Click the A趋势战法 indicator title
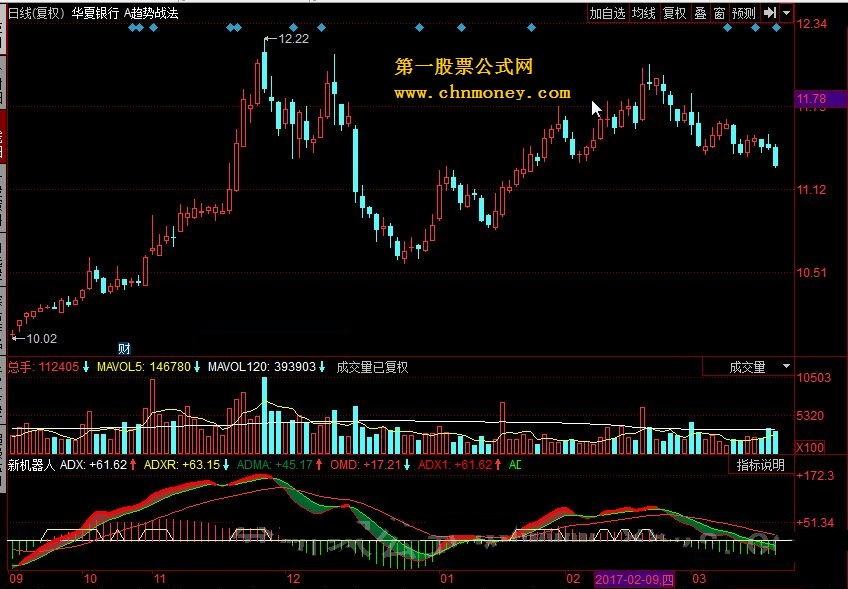This screenshot has width=848, height=589. coord(151,13)
